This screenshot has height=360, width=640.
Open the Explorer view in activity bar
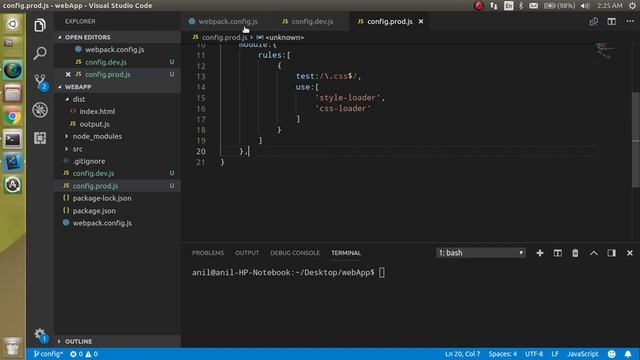[x=40, y=25]
